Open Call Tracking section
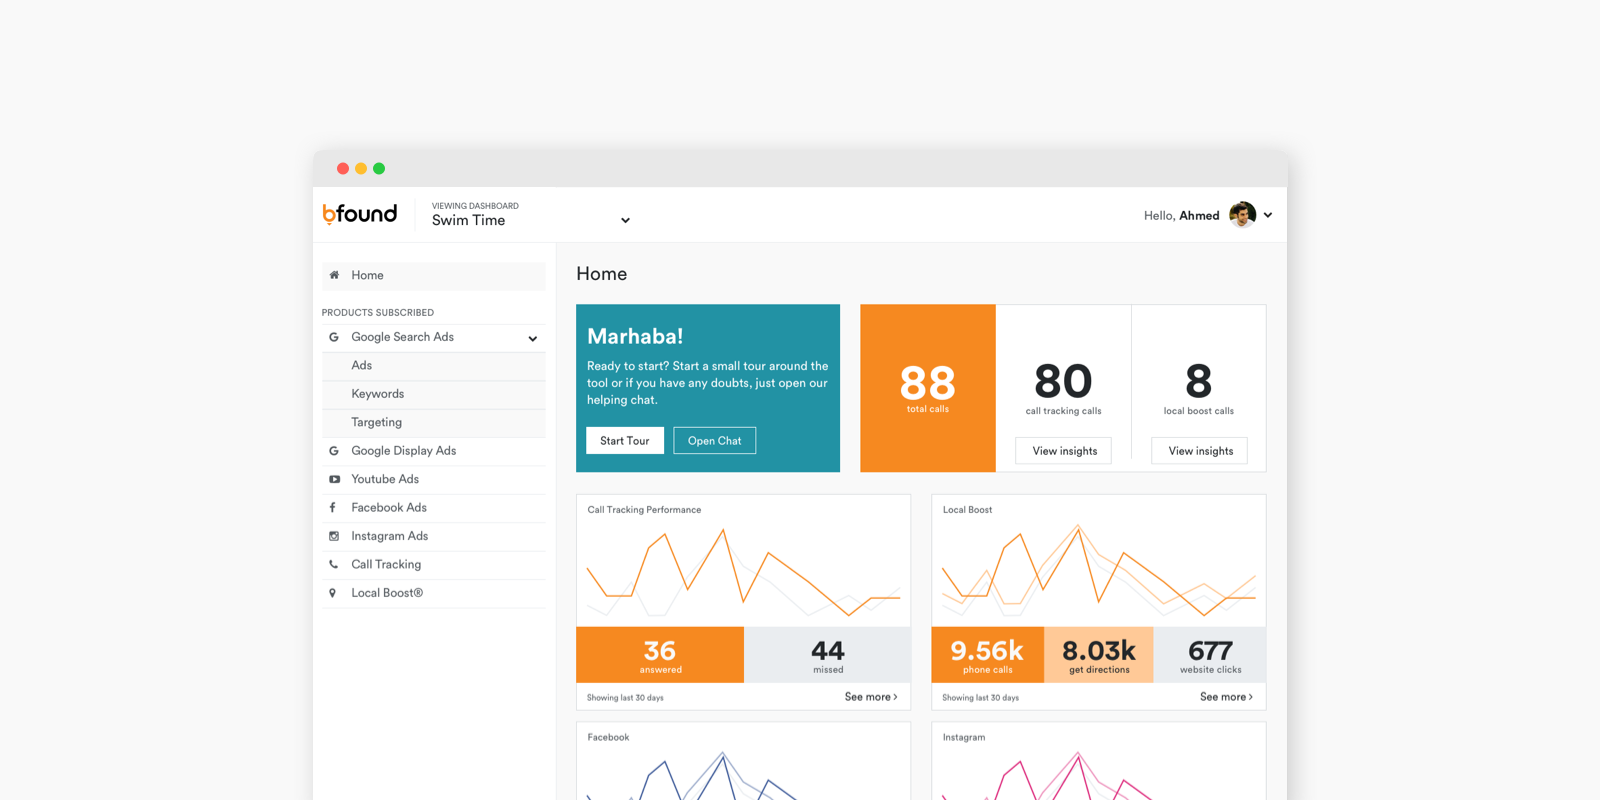 tap(434, 564)
